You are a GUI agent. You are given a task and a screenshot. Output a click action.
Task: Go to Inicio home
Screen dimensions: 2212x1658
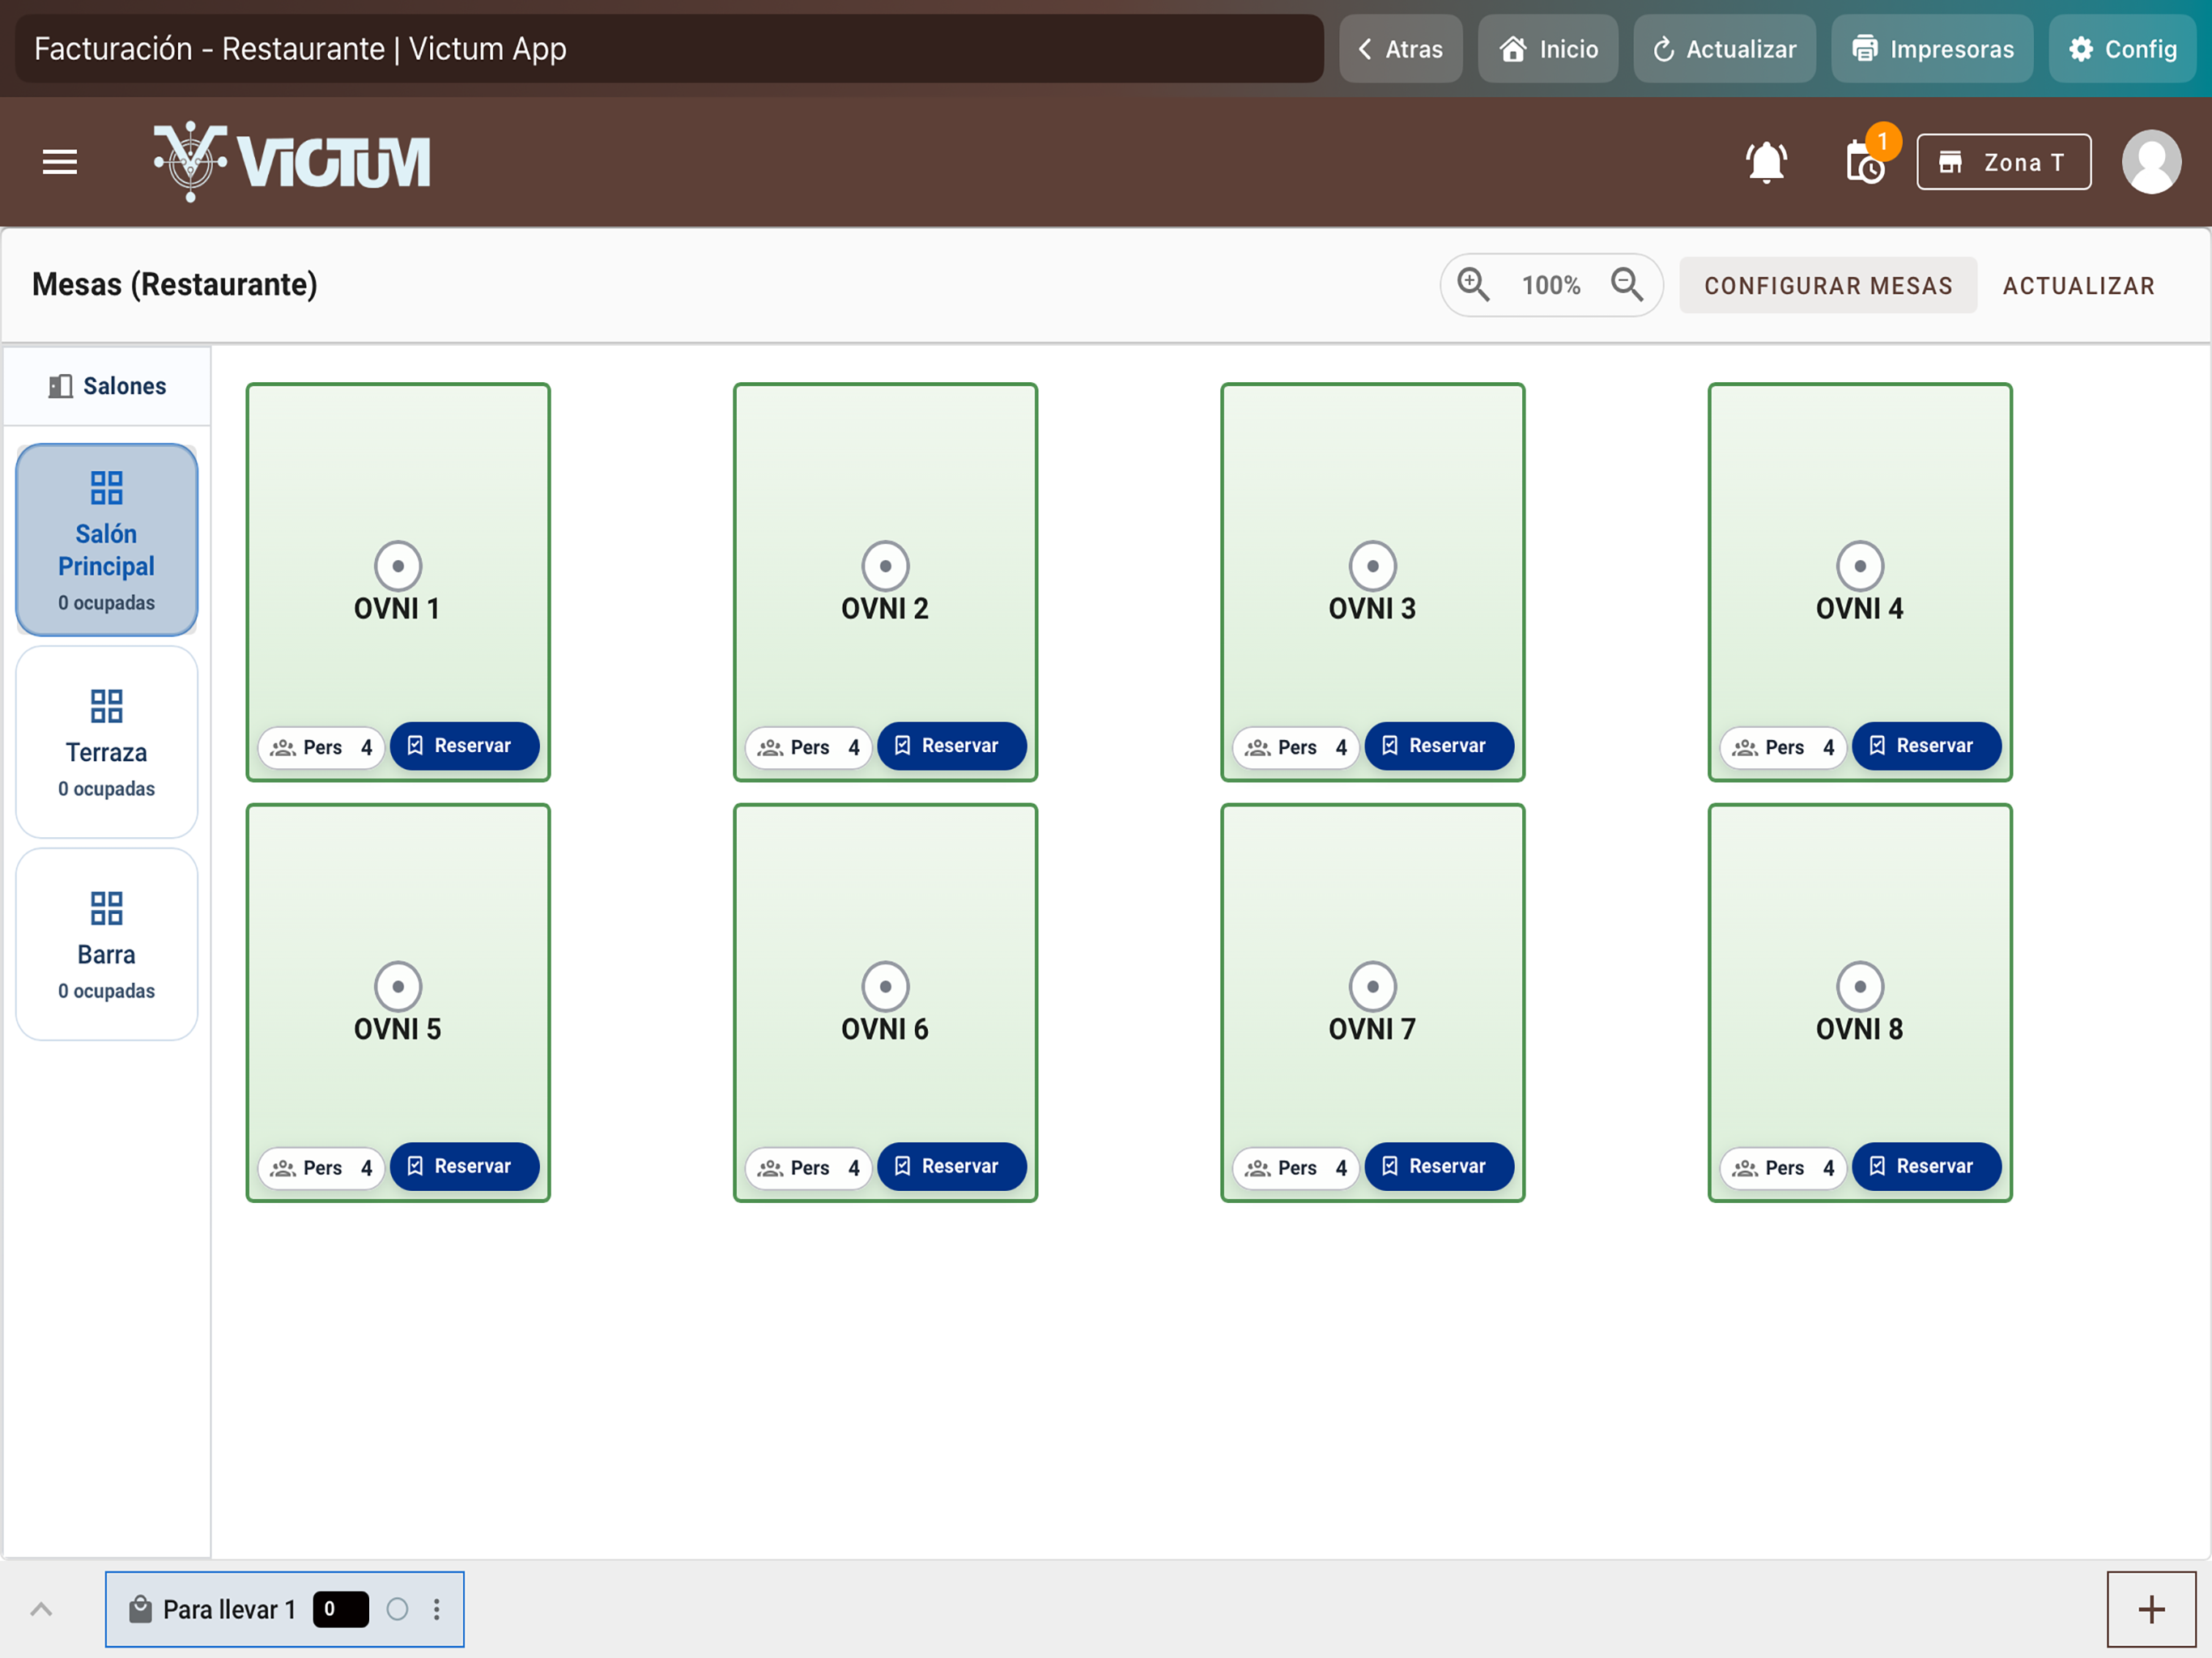(1548, 49)
